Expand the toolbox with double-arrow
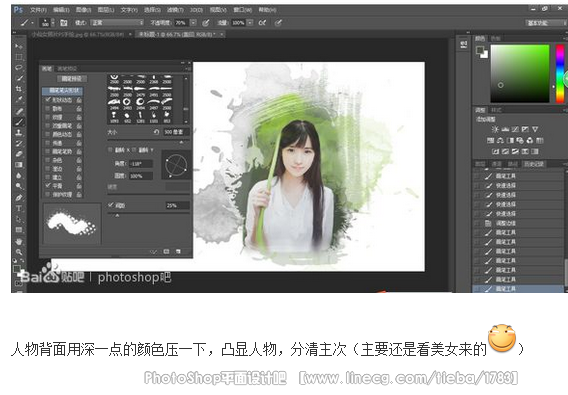 point(14,33)
